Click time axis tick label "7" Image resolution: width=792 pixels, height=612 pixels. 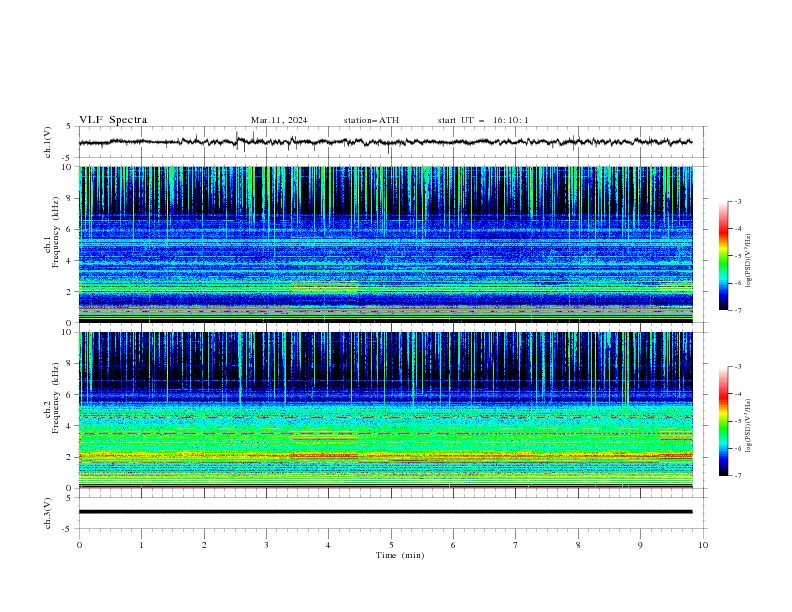click(x=516, y=545)
